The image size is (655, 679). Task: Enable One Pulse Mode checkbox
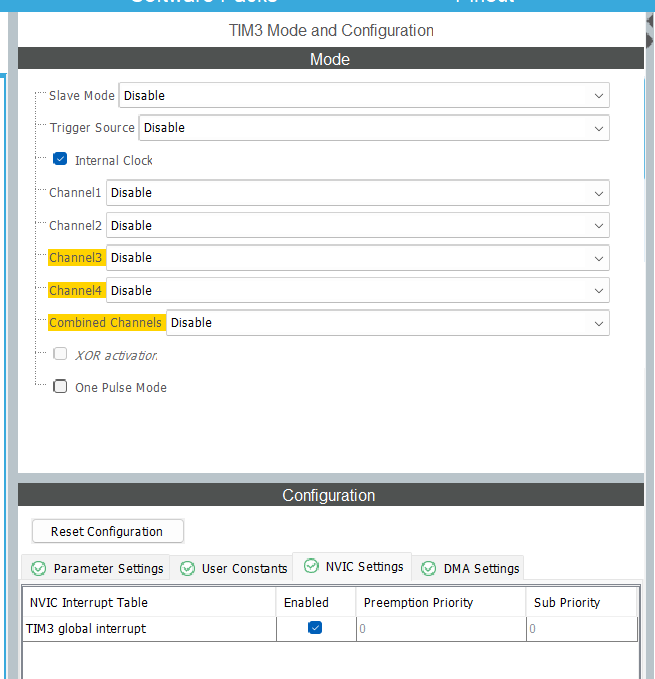coord(60,387)
